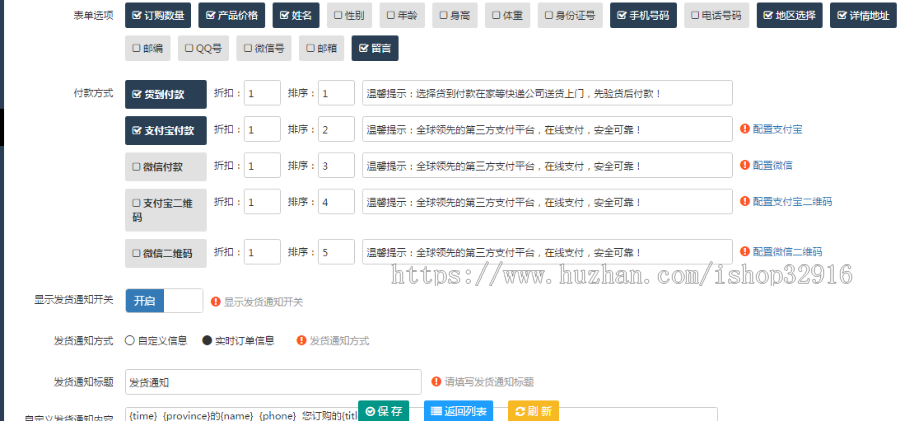Open the 配置支付宝二维码 link
This screenshot has width=900, height=421.
click(791, 201)
